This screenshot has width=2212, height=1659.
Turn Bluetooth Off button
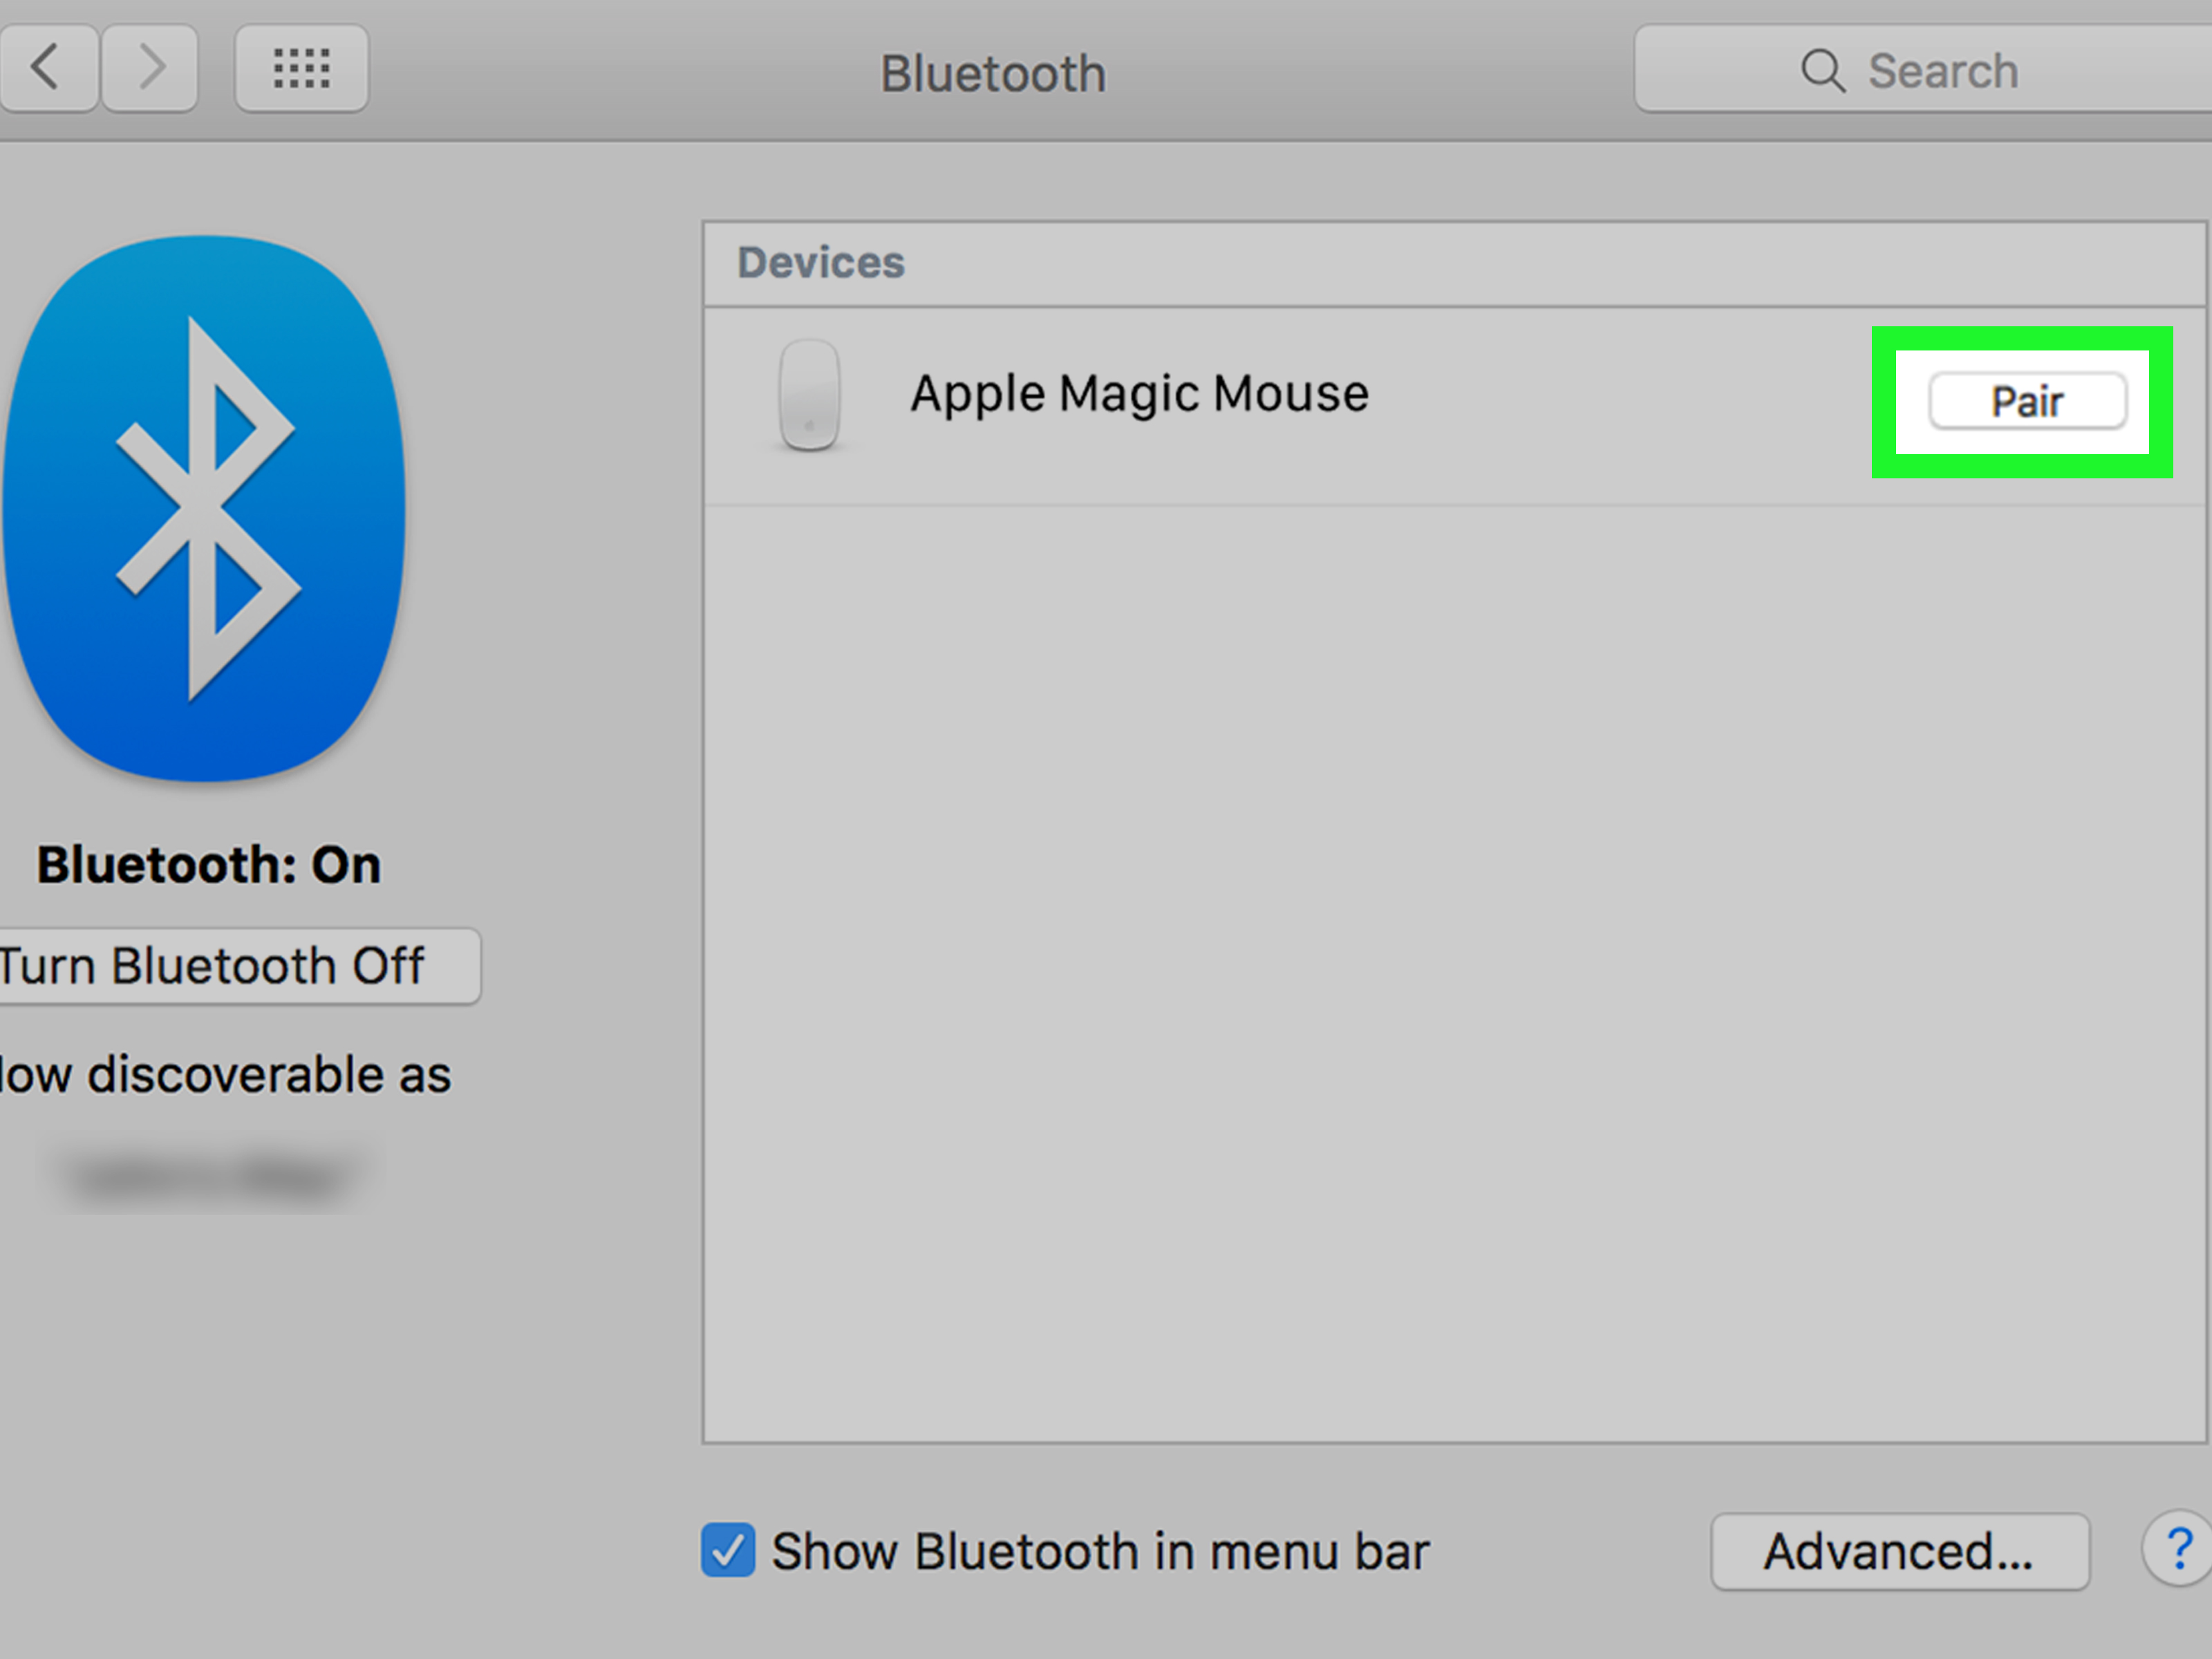pyautogui.click(x=240, y=967)
